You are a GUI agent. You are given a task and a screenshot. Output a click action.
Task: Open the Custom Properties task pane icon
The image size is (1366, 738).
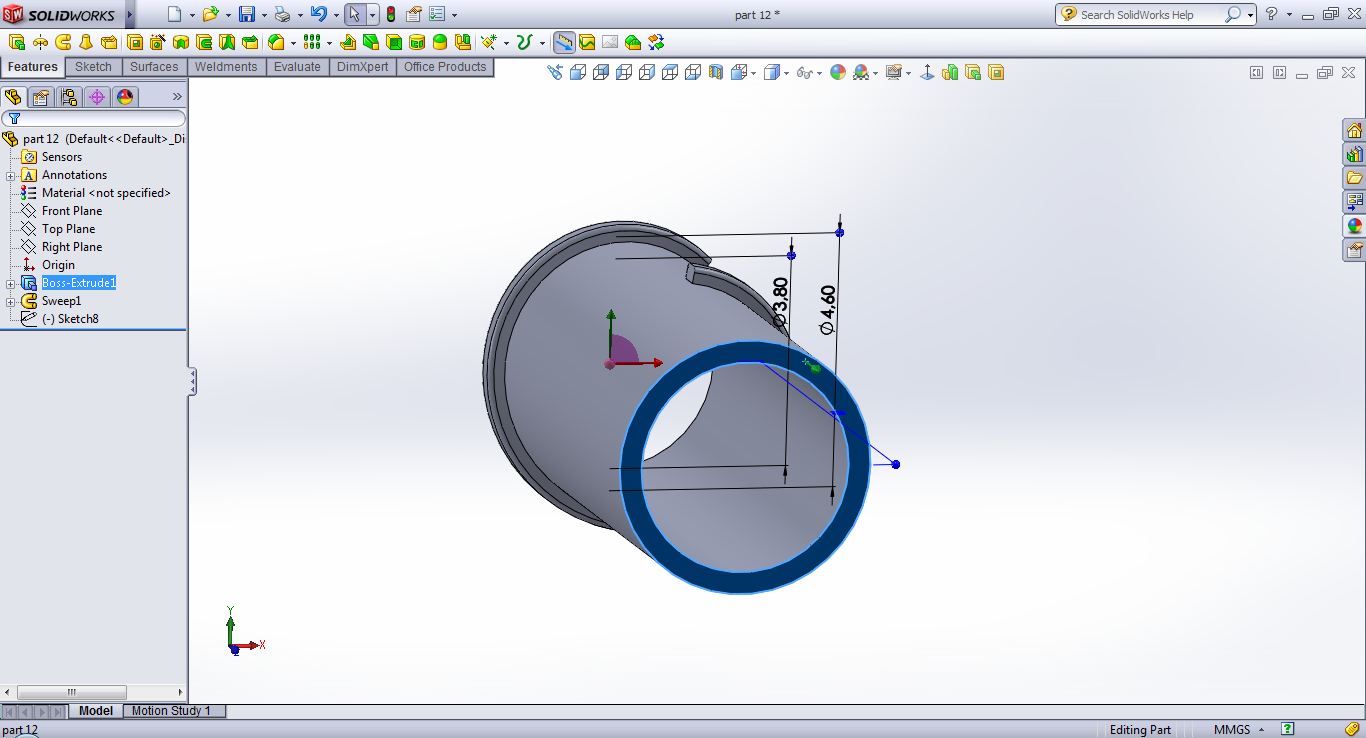pyautogui.click(x=1354, y=250)
